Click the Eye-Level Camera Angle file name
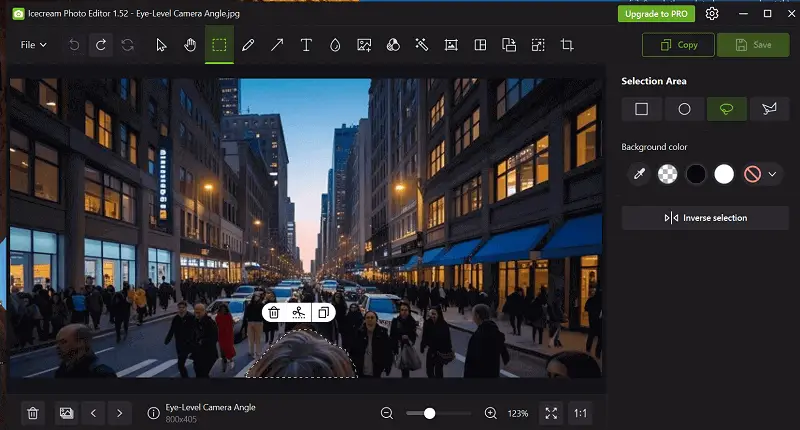Screen dimensions: 800x430 [x=210, y=408]
